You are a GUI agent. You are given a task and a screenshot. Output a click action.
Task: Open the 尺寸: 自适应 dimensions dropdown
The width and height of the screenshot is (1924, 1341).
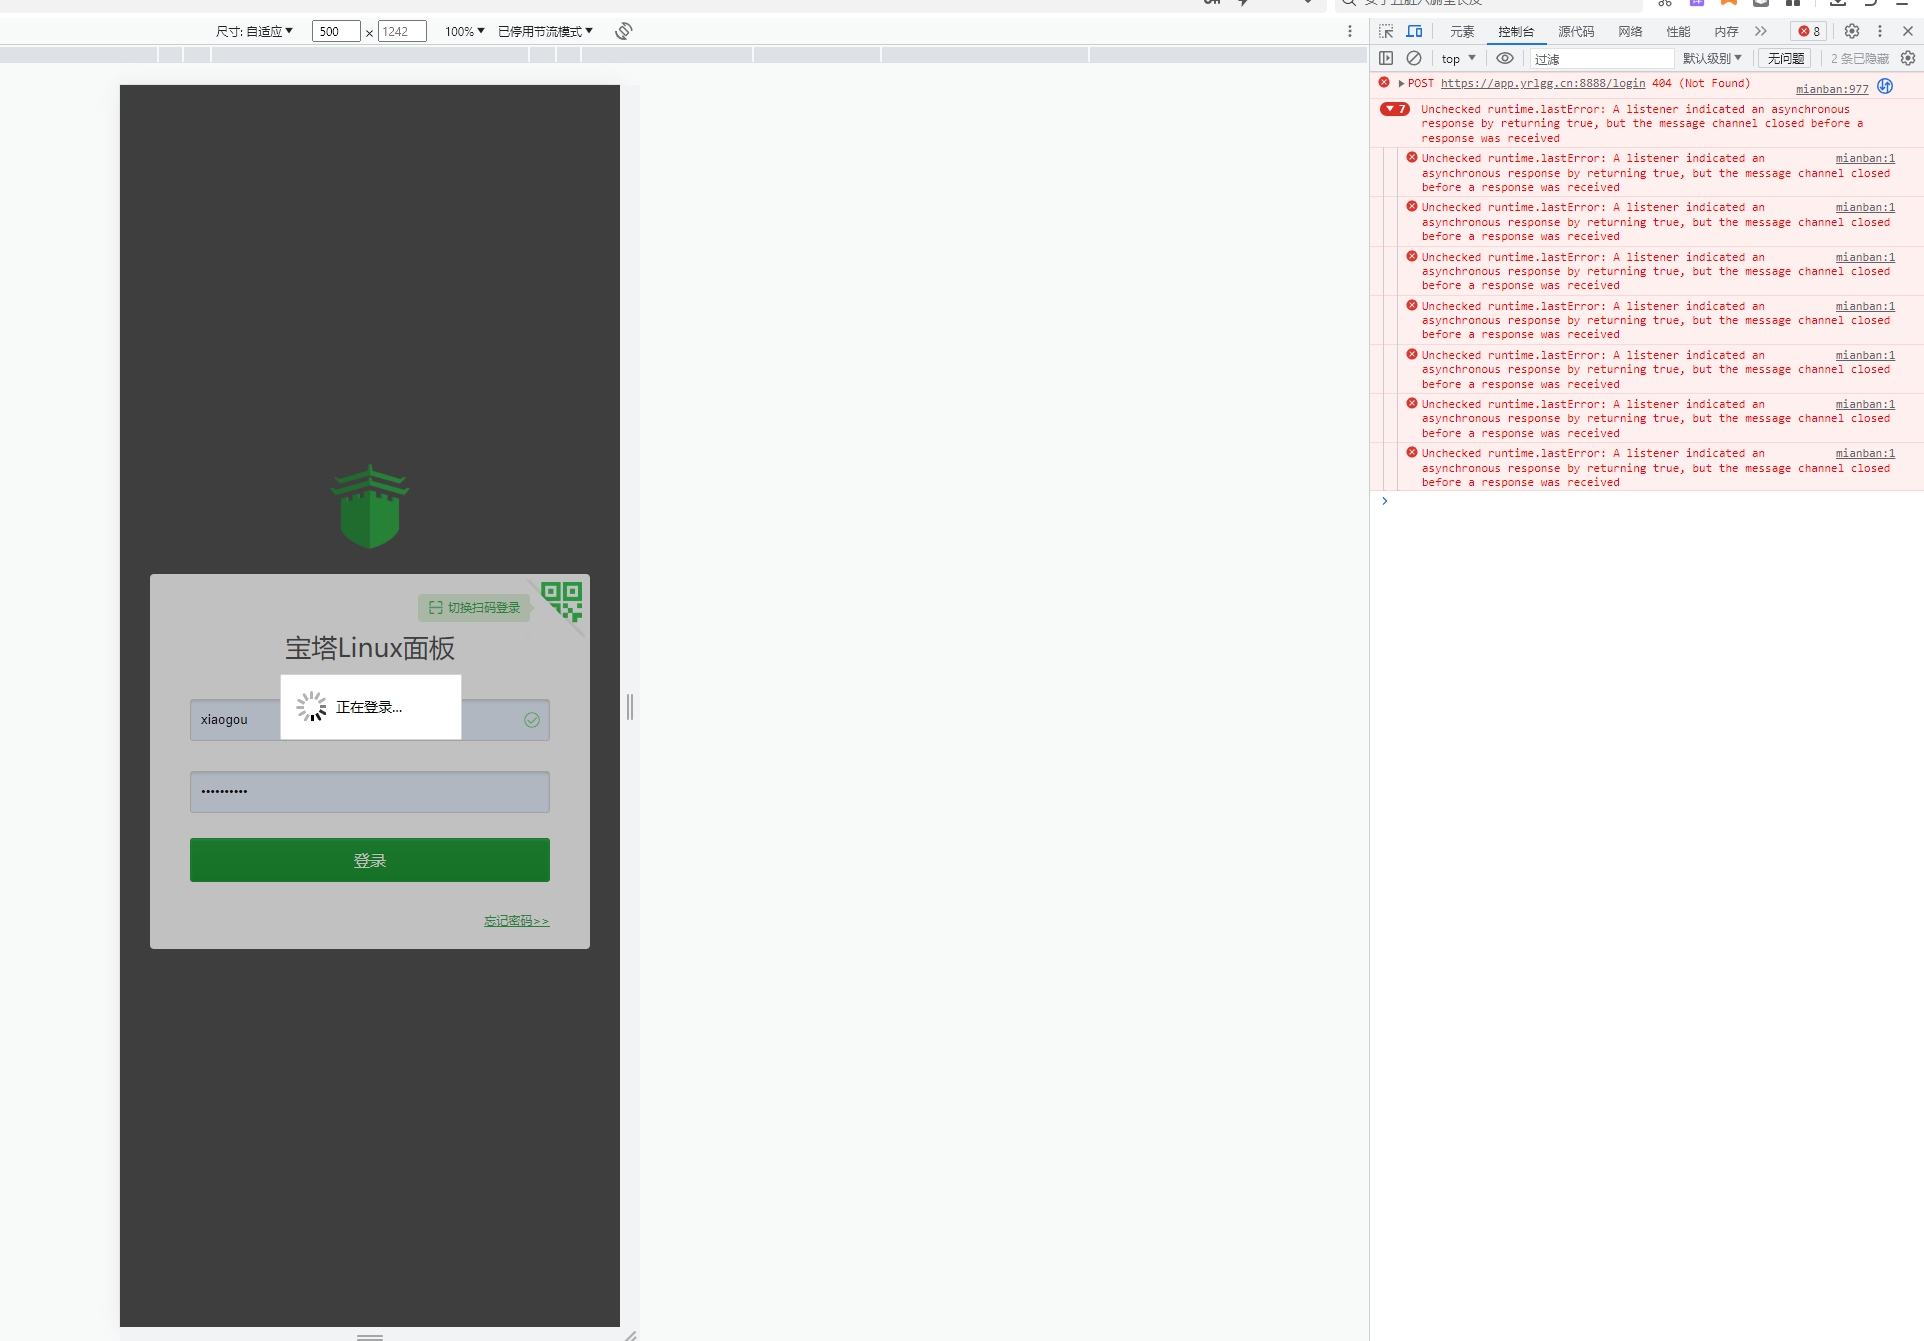[x=254, y=31]
